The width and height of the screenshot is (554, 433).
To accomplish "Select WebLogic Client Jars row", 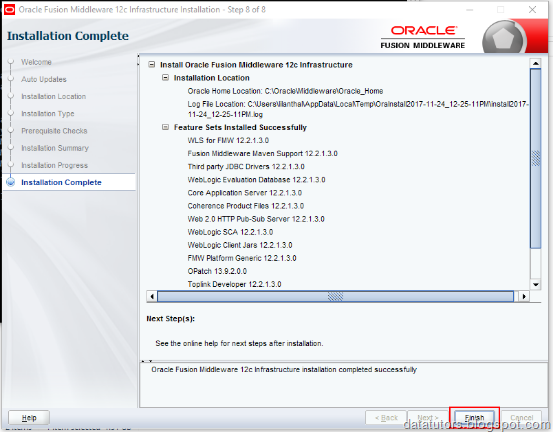I will [240, 245].
